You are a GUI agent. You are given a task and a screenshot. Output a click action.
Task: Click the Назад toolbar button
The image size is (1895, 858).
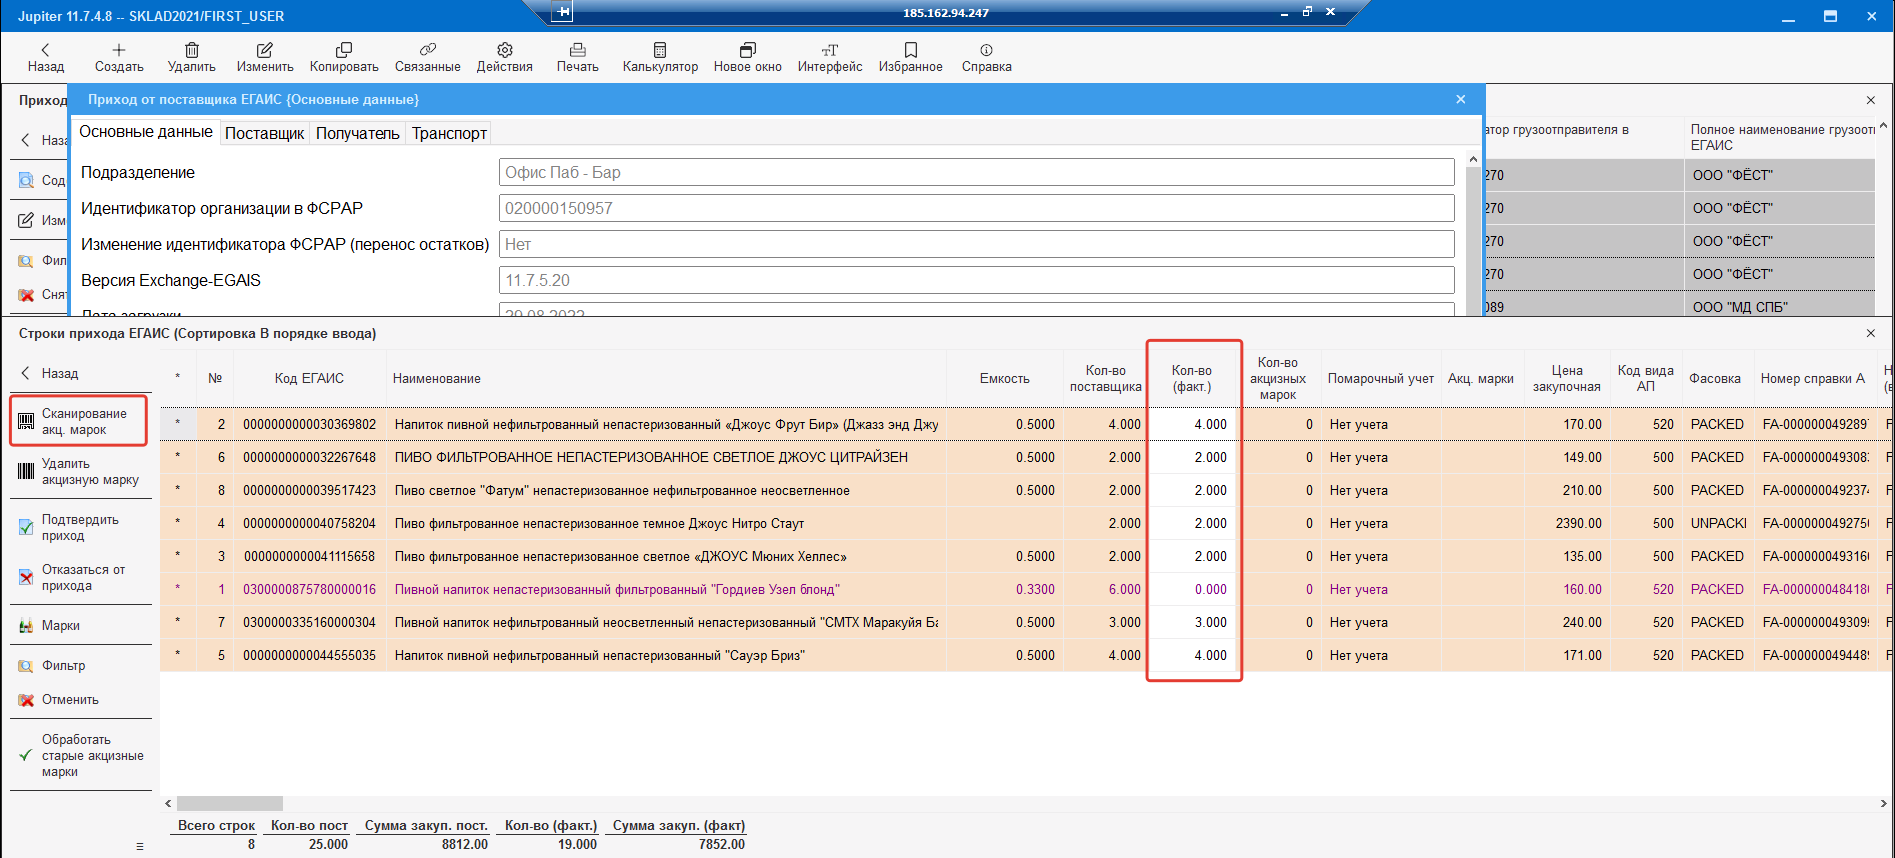click(45, 57)
